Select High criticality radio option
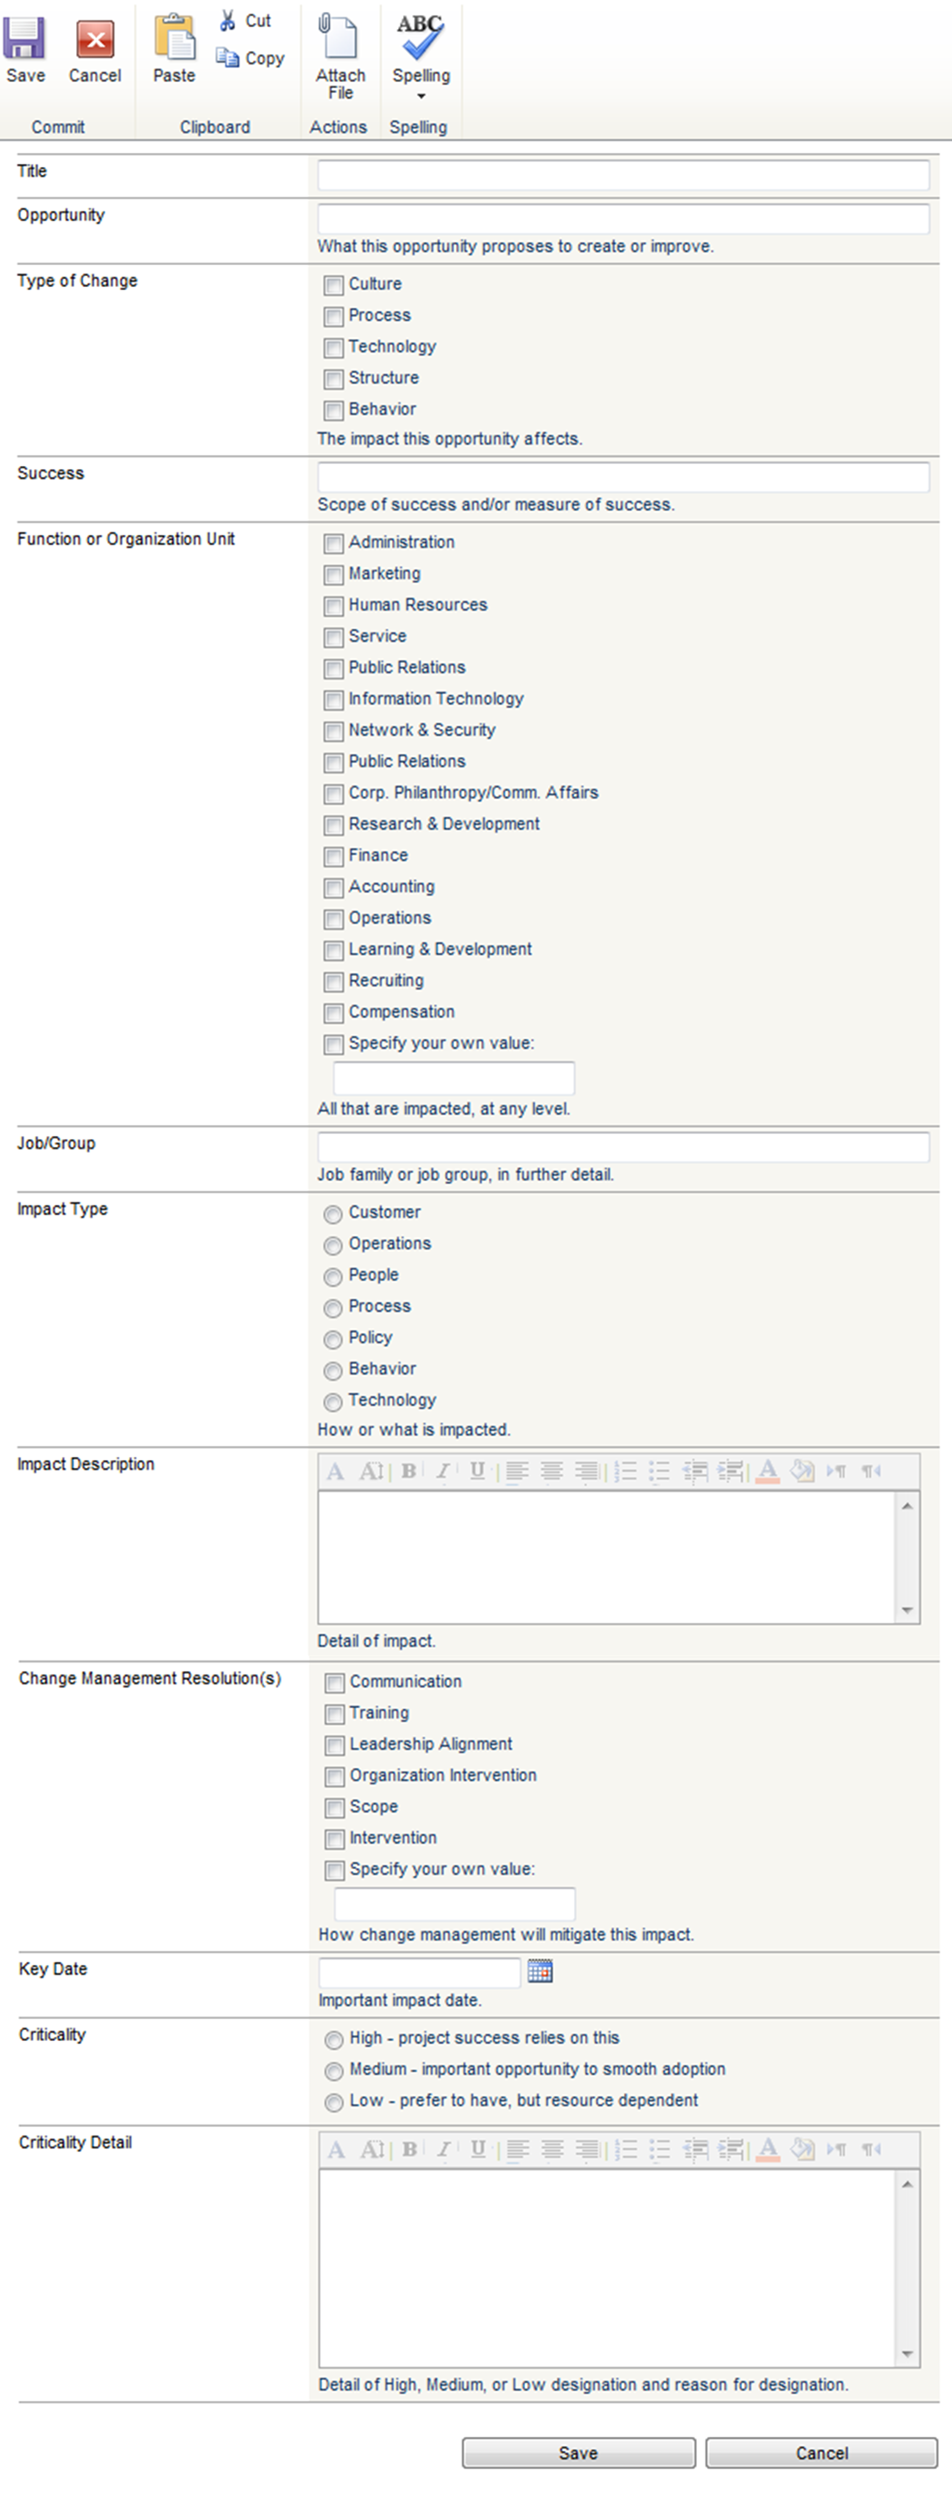 click(x=334, y=2040)
